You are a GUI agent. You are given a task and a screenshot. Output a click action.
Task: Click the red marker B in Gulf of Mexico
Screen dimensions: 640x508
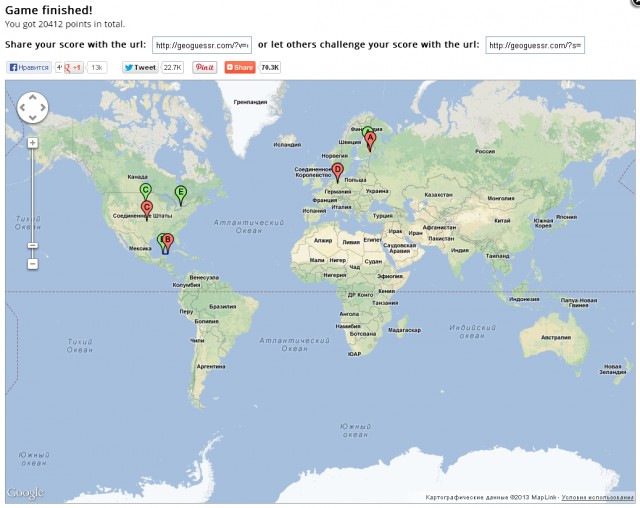(168, 242)
